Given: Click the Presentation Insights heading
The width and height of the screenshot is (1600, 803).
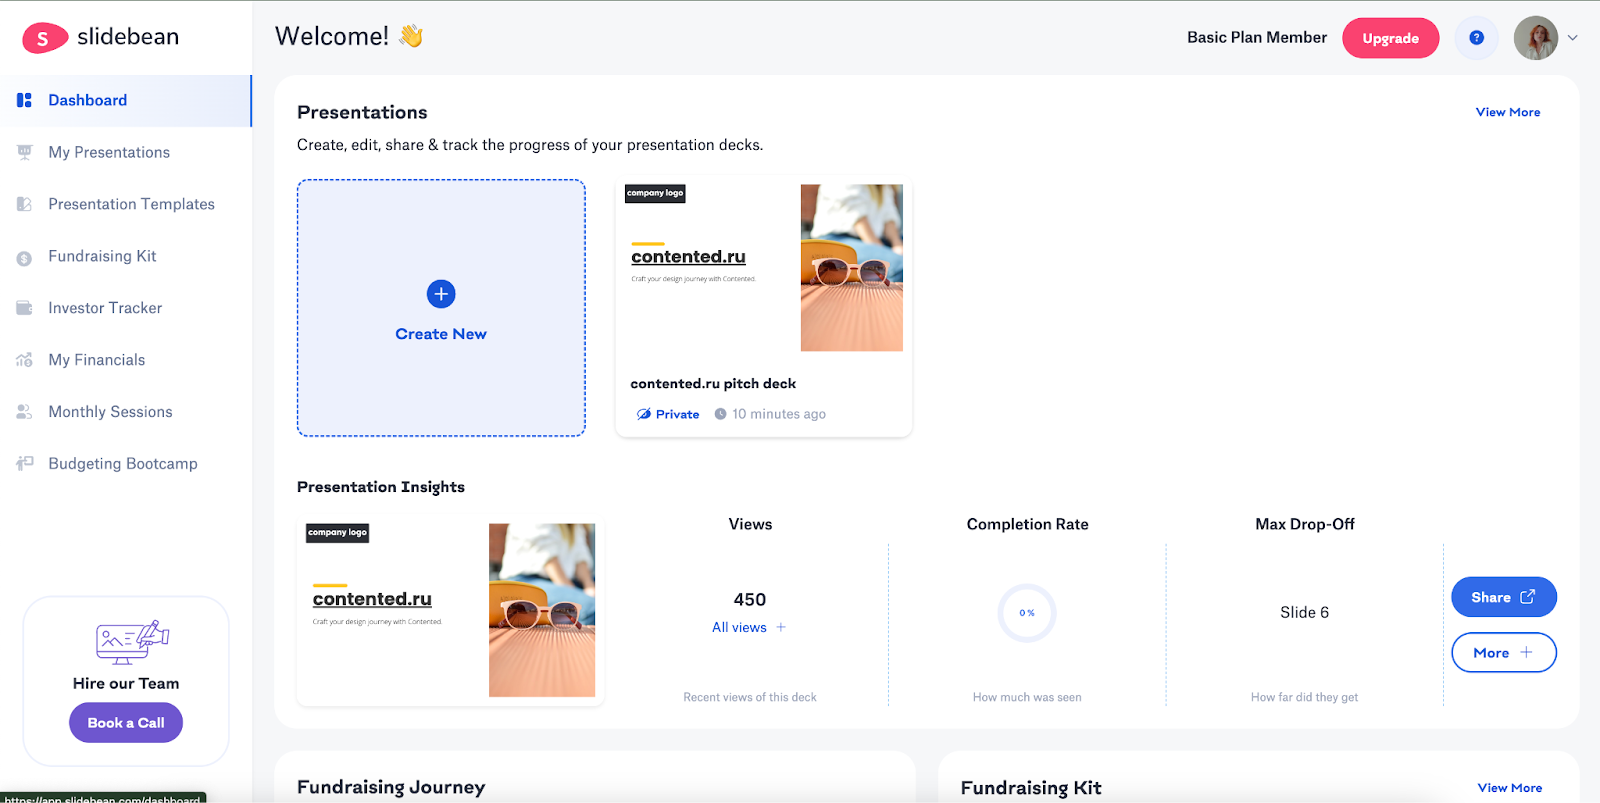Looking at the screenshot, I should [381, 487].
